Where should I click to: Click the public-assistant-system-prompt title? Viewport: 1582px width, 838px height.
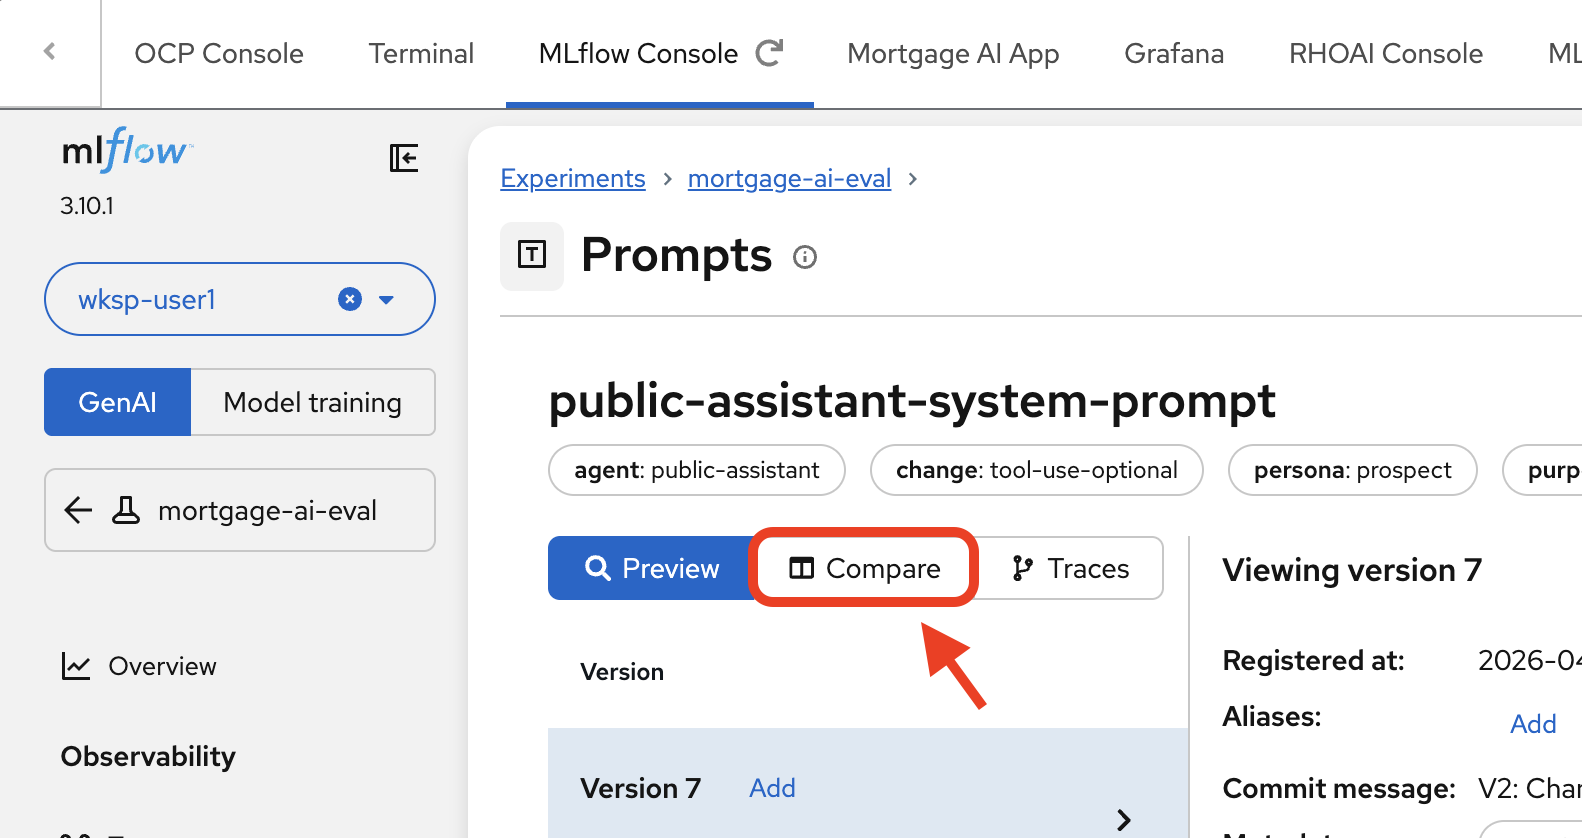coord(912,402)
